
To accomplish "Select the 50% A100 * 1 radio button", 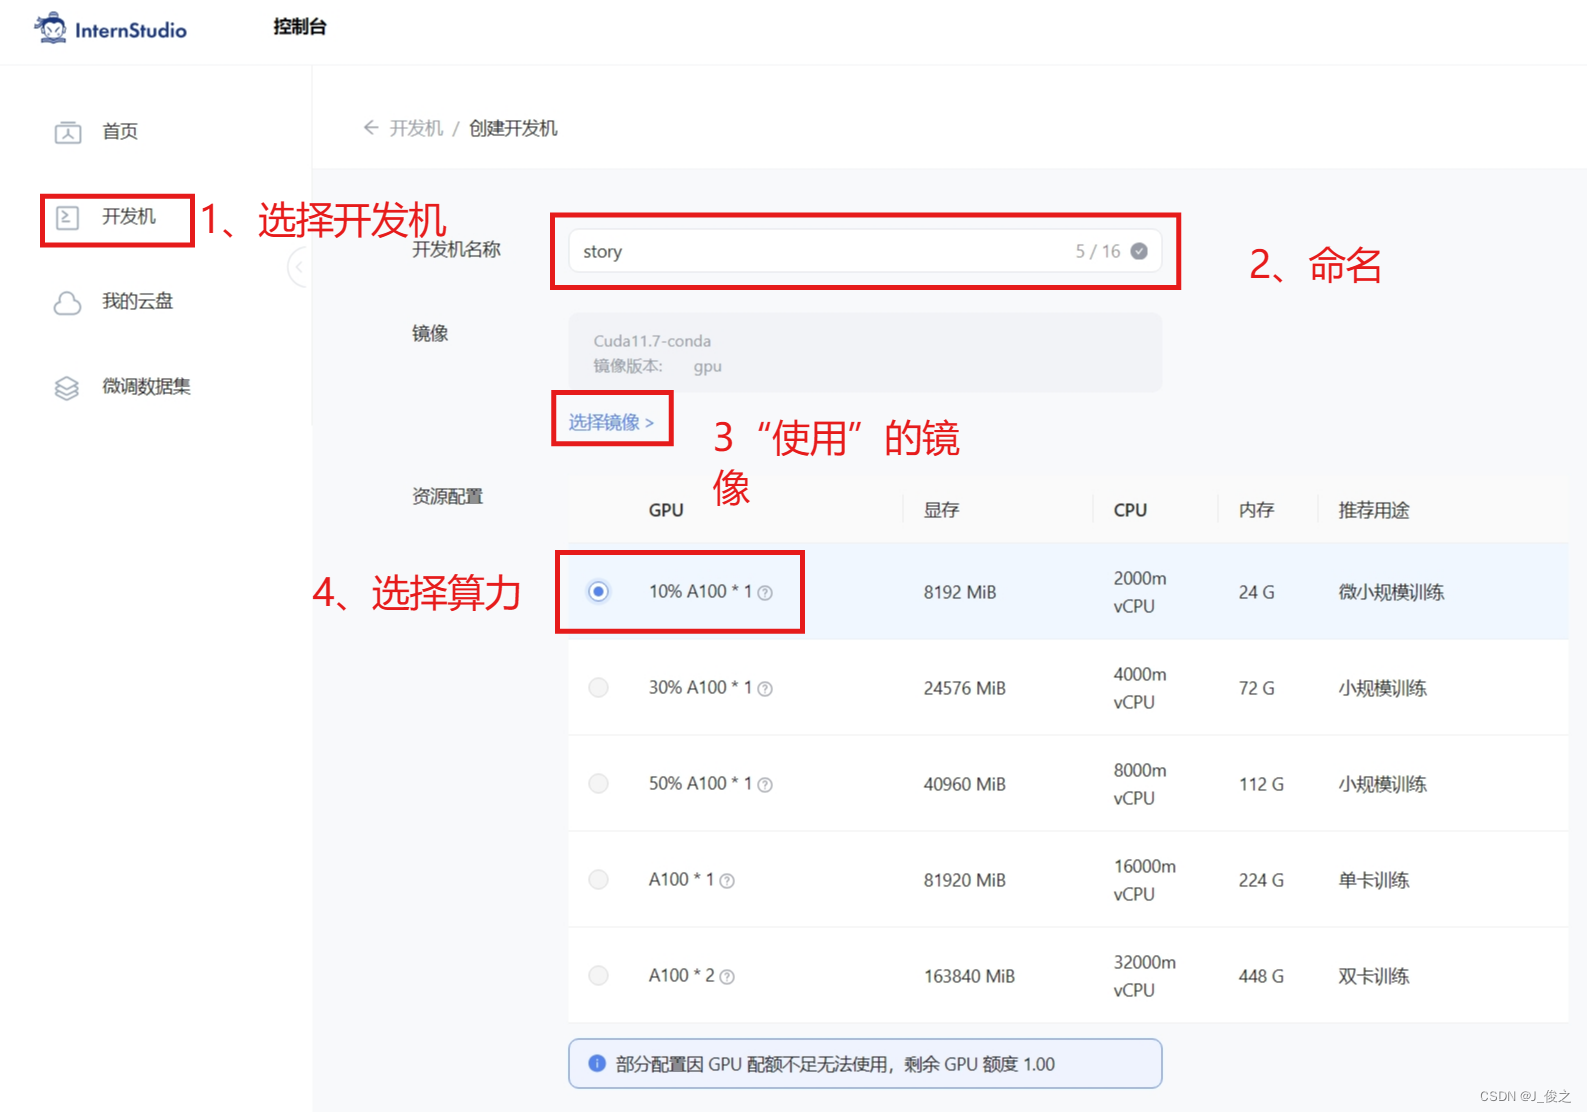I will (x=598, y=784).
